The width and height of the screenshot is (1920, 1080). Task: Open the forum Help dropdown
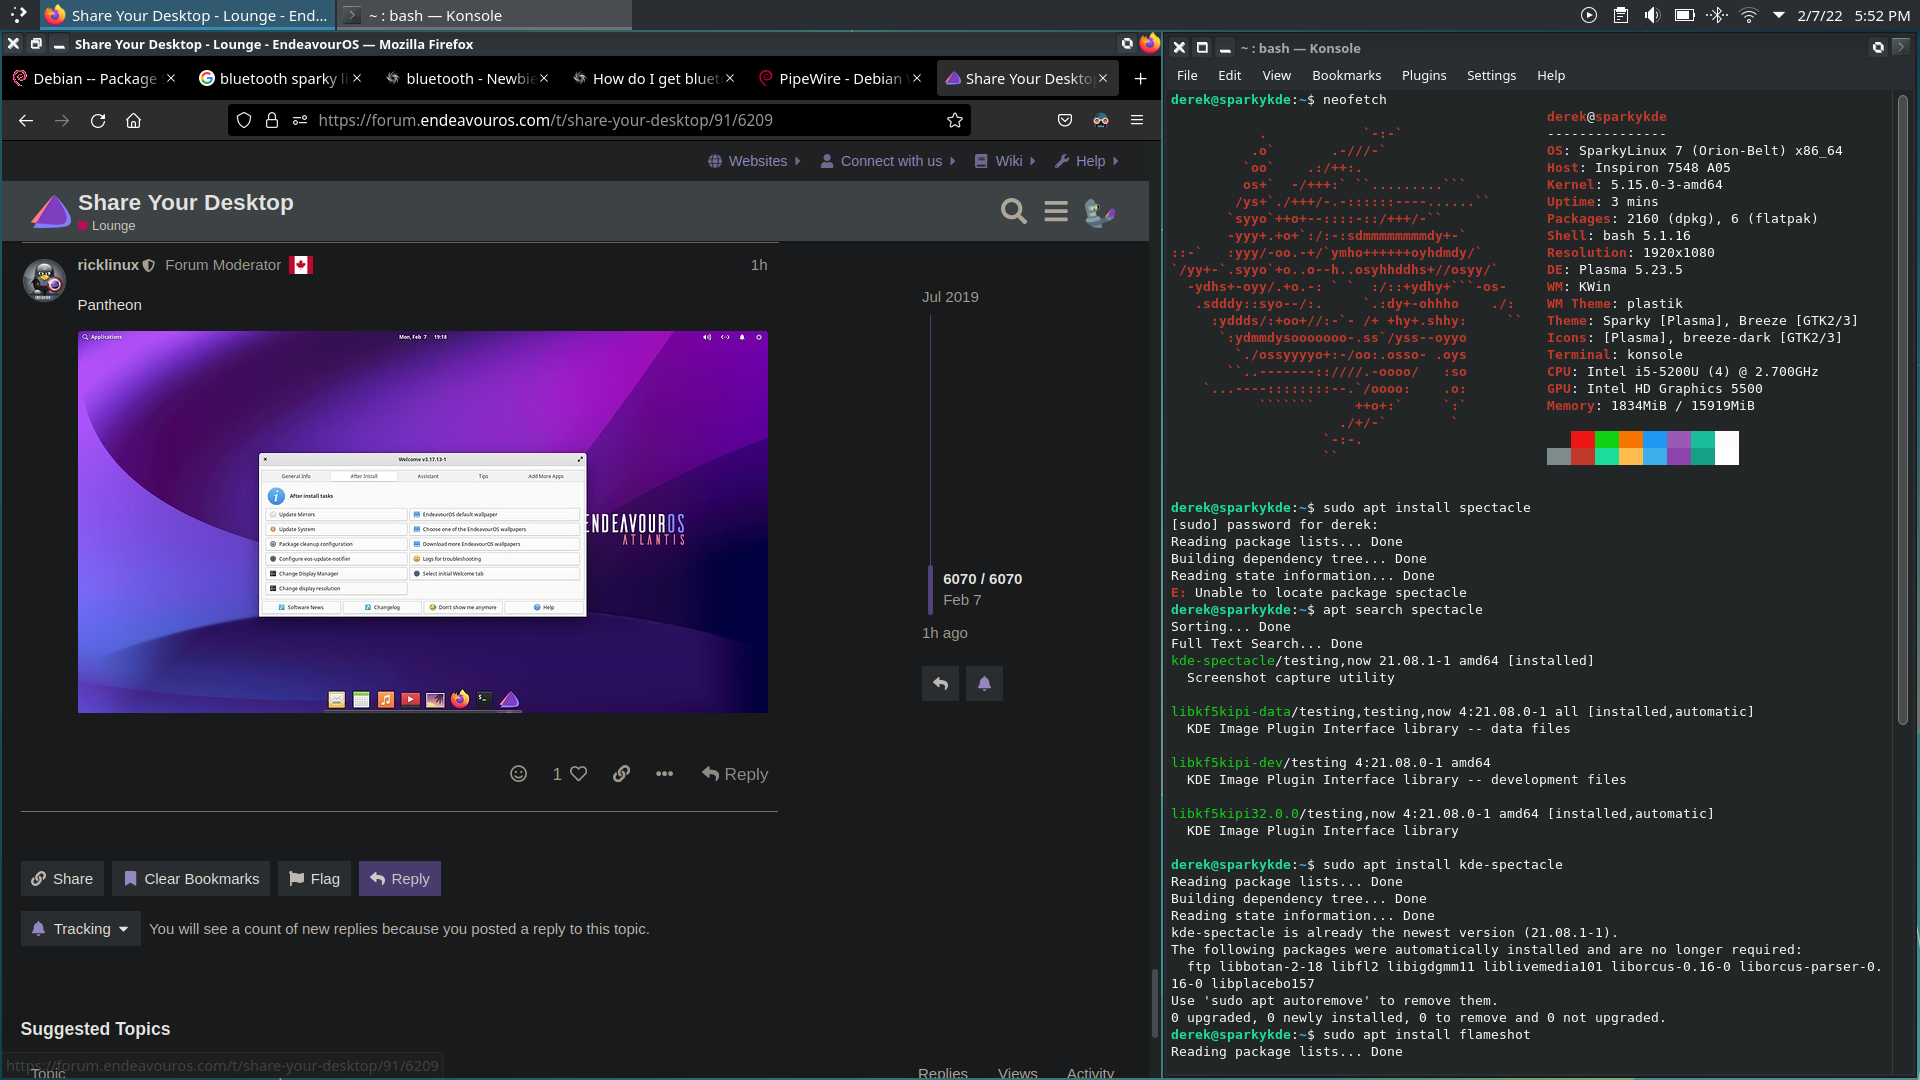(1087, 161)
